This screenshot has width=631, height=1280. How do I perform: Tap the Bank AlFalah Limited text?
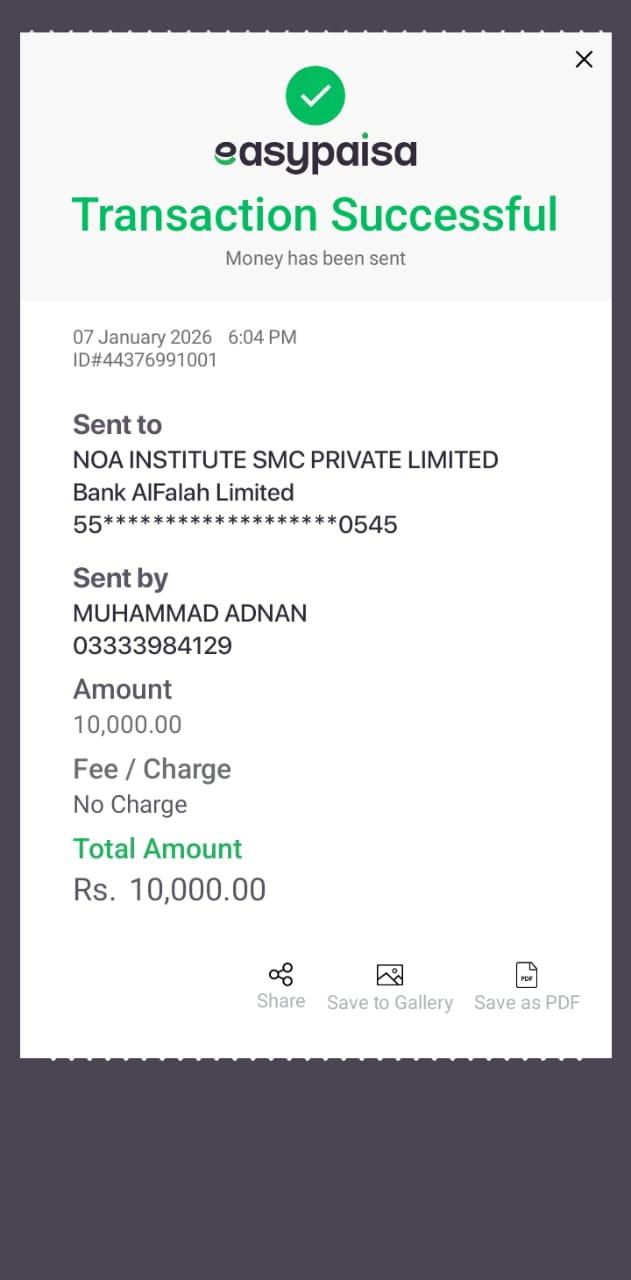point(183,492)
